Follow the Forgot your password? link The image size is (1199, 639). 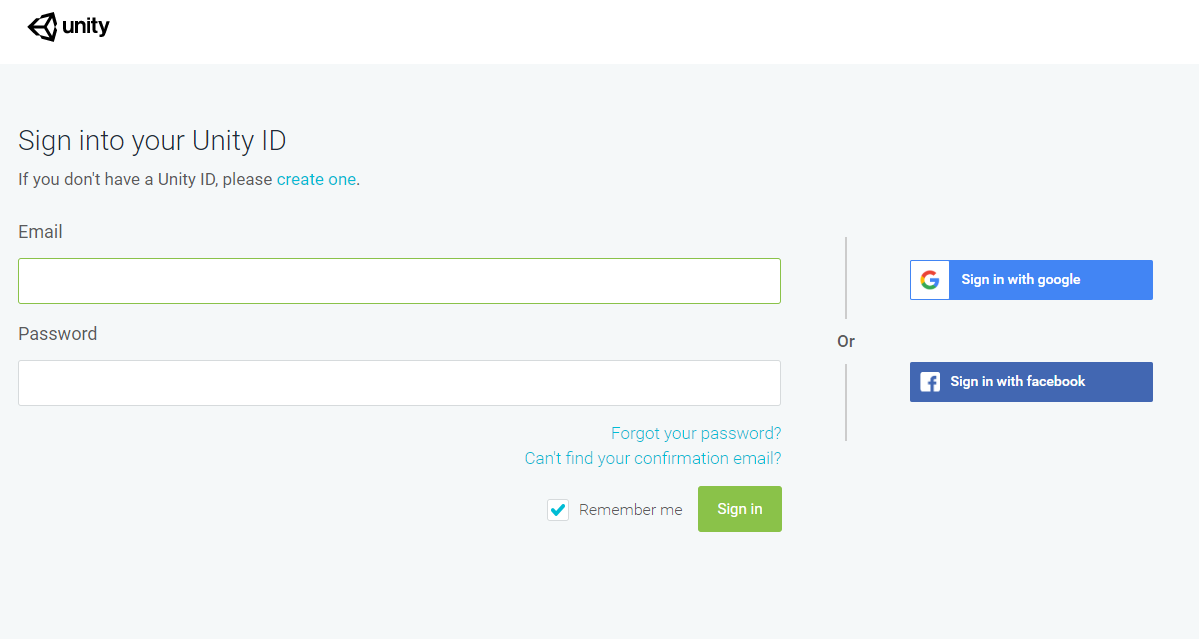coord(696,434)
